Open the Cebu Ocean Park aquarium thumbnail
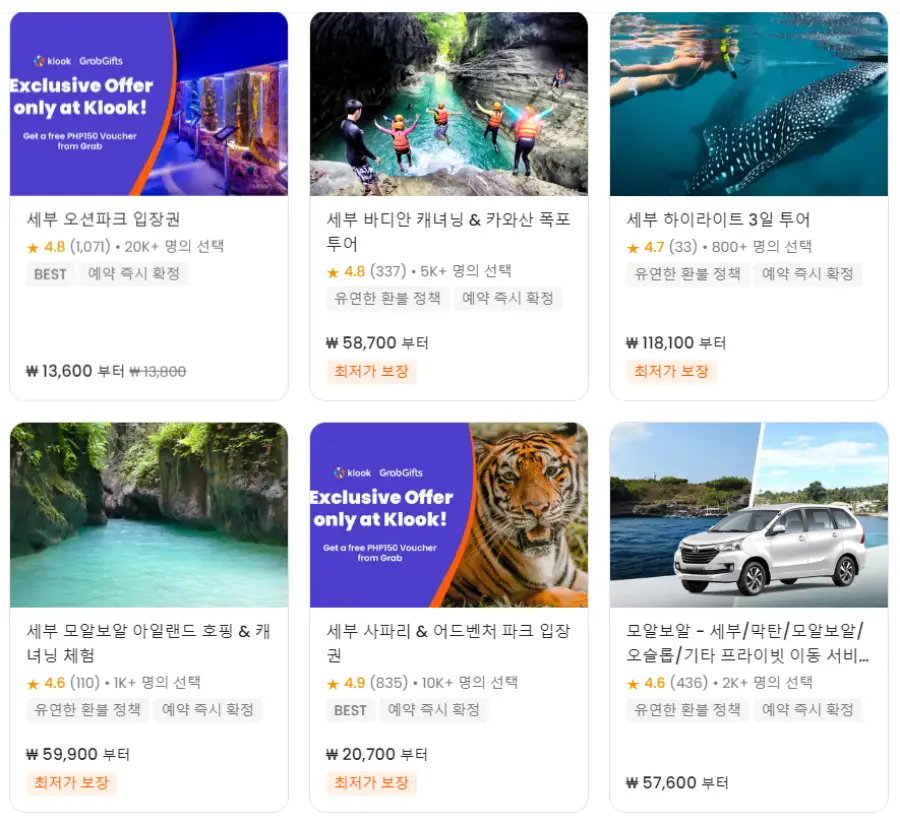 coord(149,104)
